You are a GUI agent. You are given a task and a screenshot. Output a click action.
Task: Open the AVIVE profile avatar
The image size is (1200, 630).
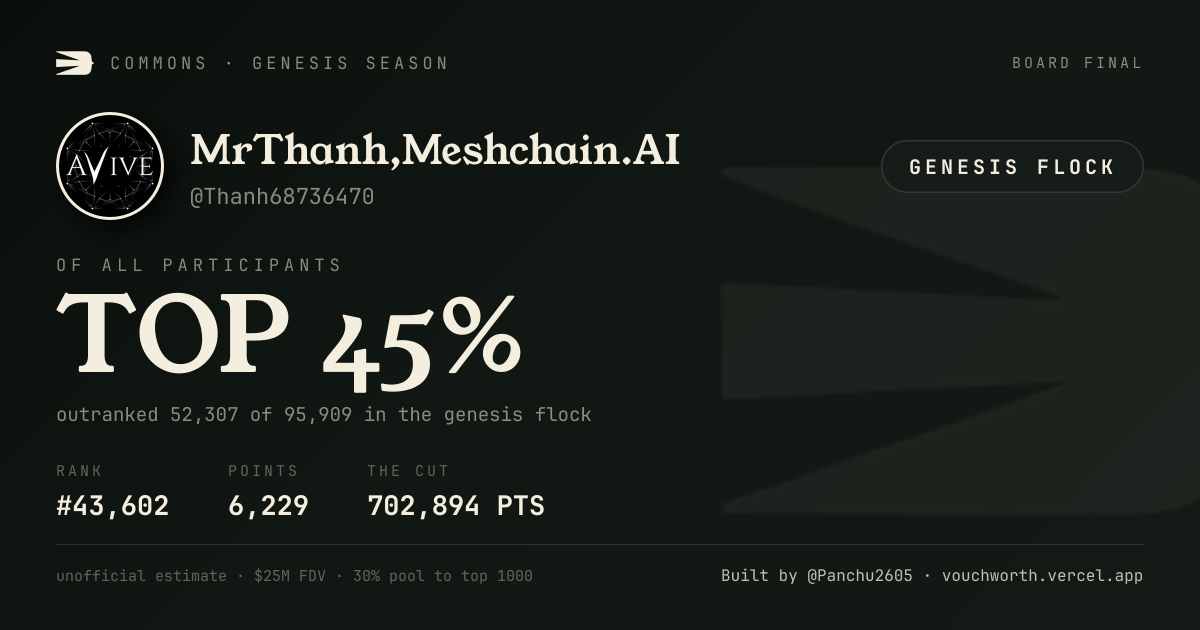click(110, 166)
